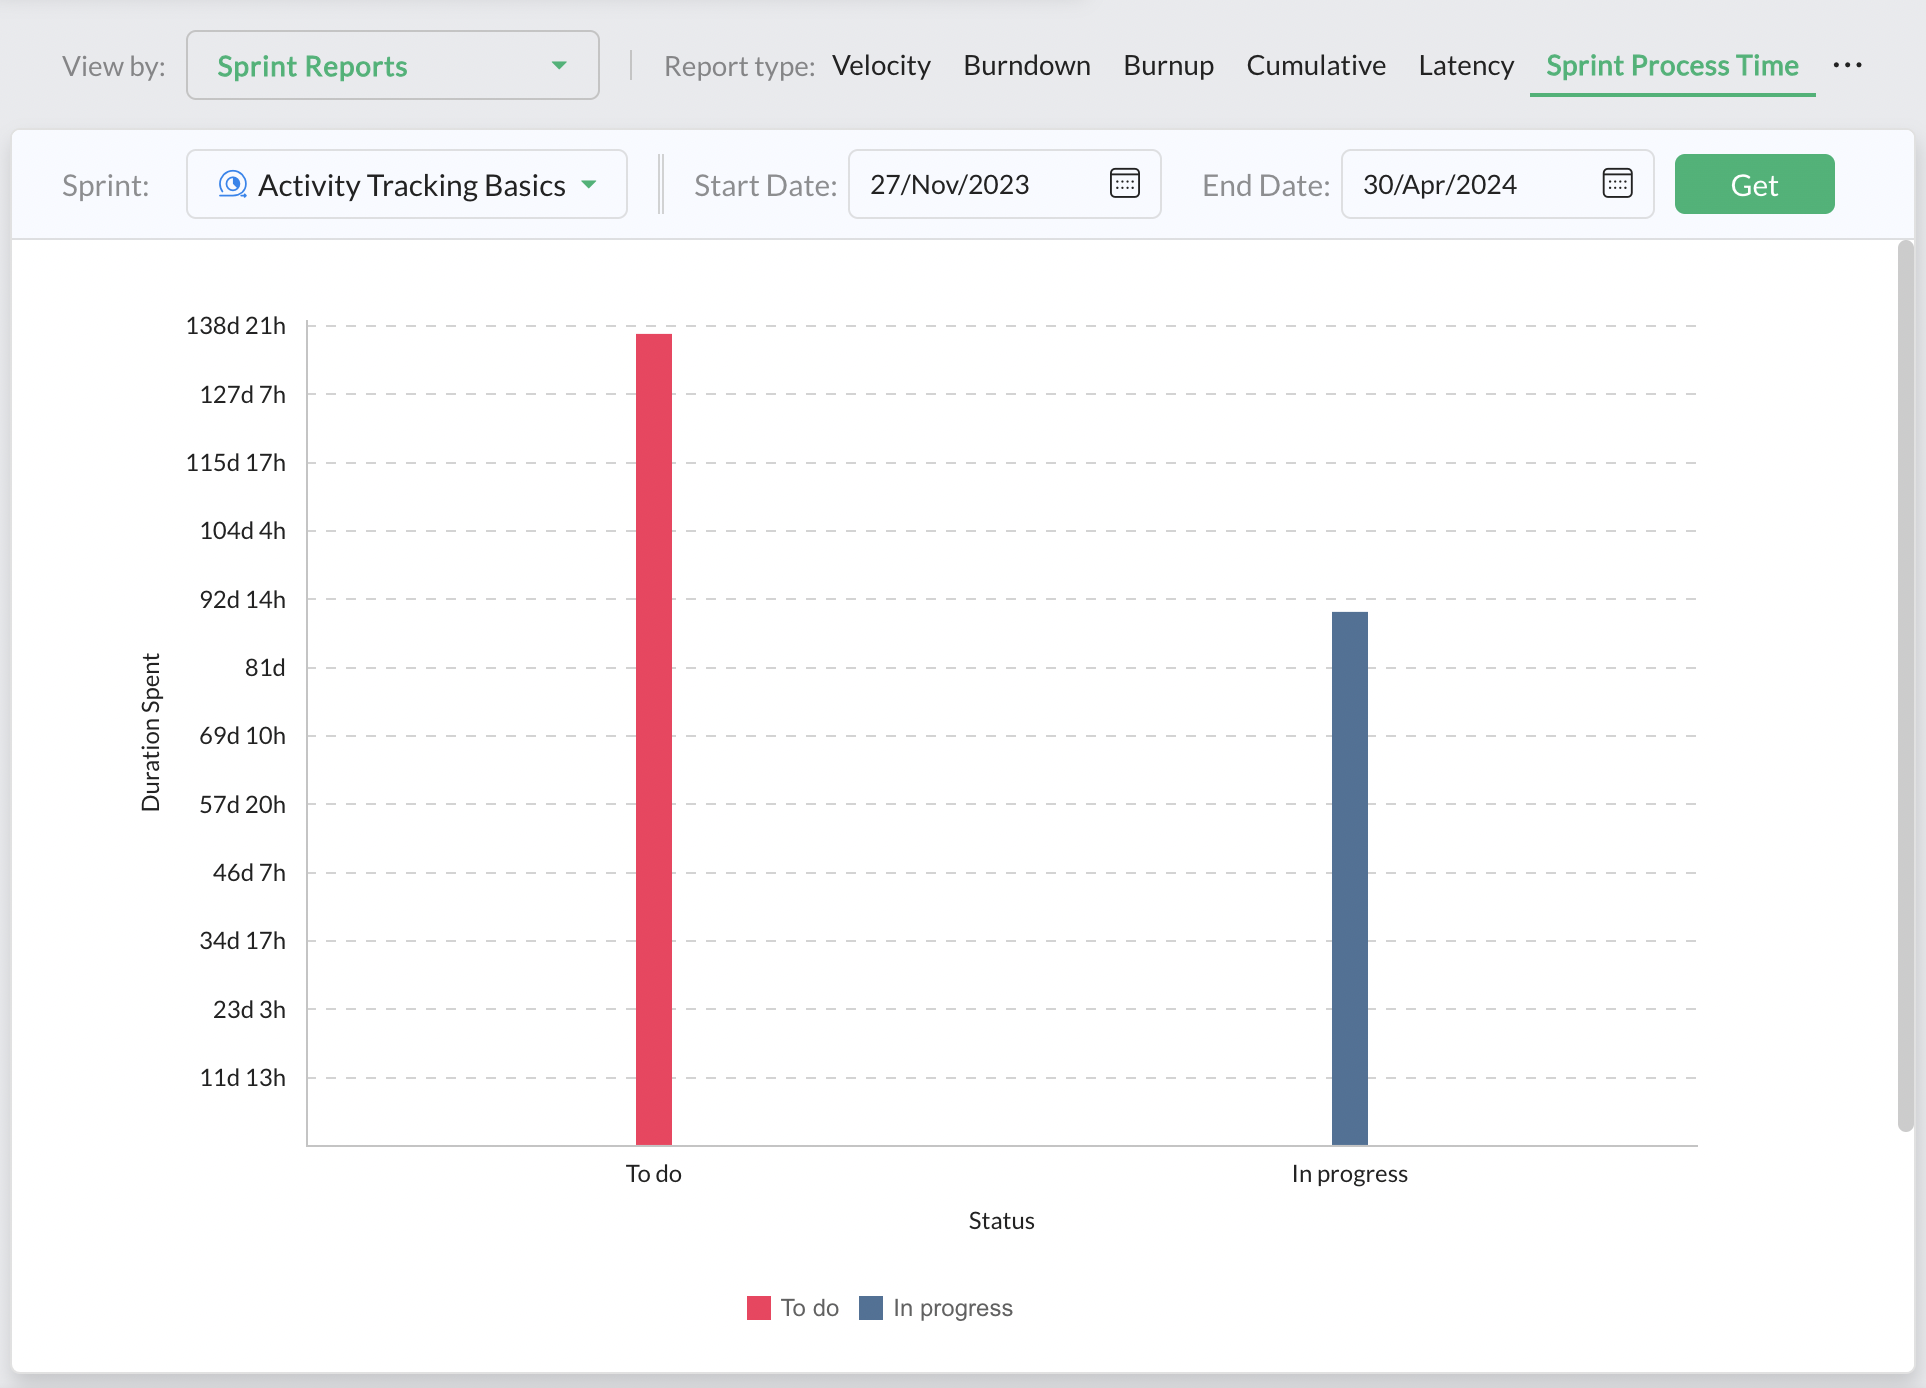Click the sprint timer icon beside Activity Tracking Basics
This screenshot has height=1388, width=1926.
coord(233,184)
